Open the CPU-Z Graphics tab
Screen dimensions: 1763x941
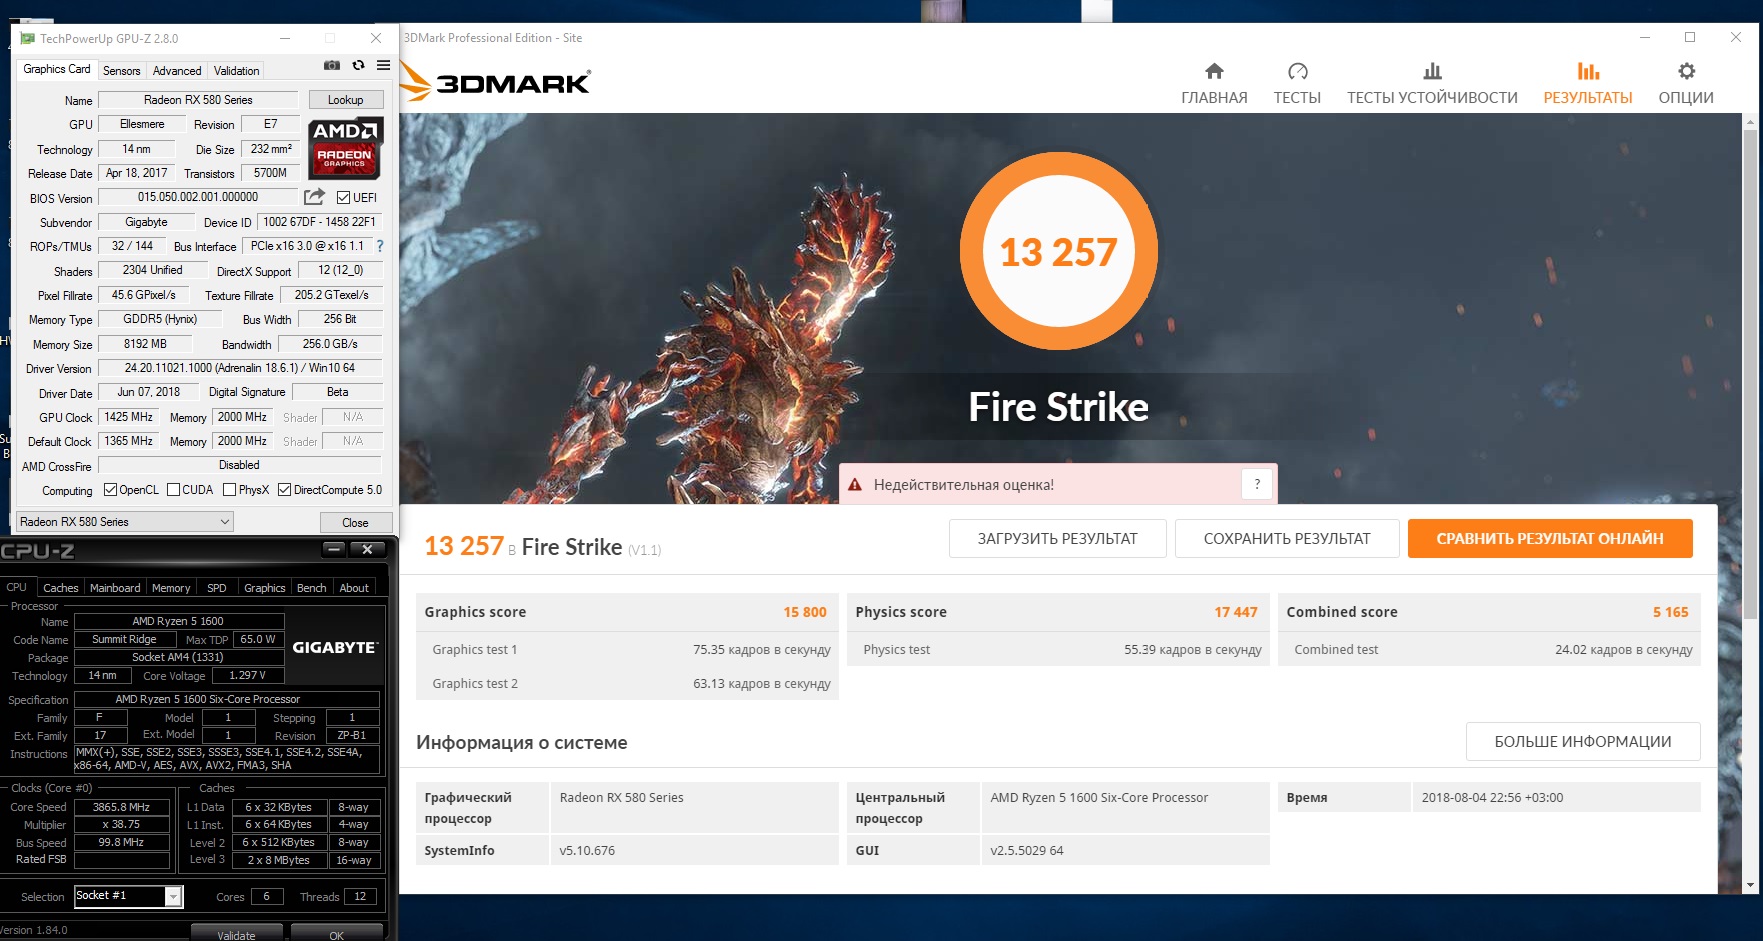point(265,588)
